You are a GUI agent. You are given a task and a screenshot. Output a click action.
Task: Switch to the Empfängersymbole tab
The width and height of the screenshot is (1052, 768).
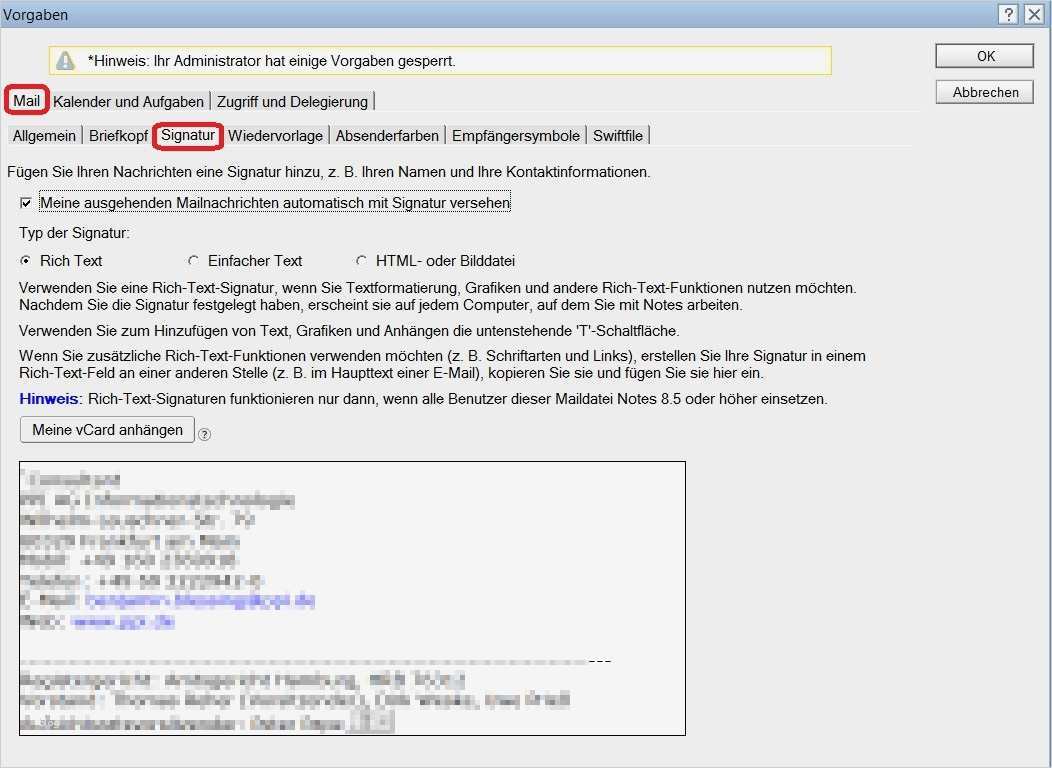pyautogui.click(x=515, y=134)
